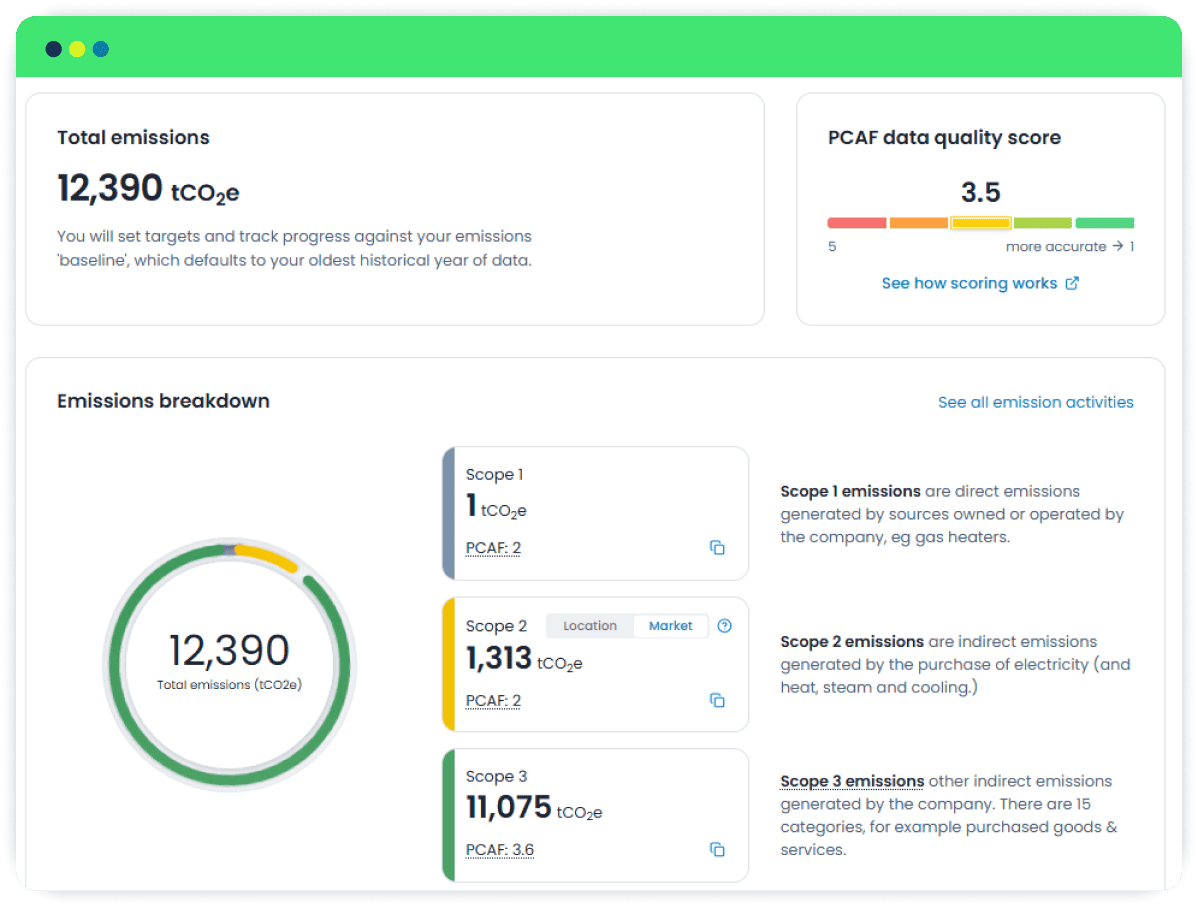Click PCAF: 3.6 label in Scope 3 card
Screen dimensions: 1198x907
500,850
